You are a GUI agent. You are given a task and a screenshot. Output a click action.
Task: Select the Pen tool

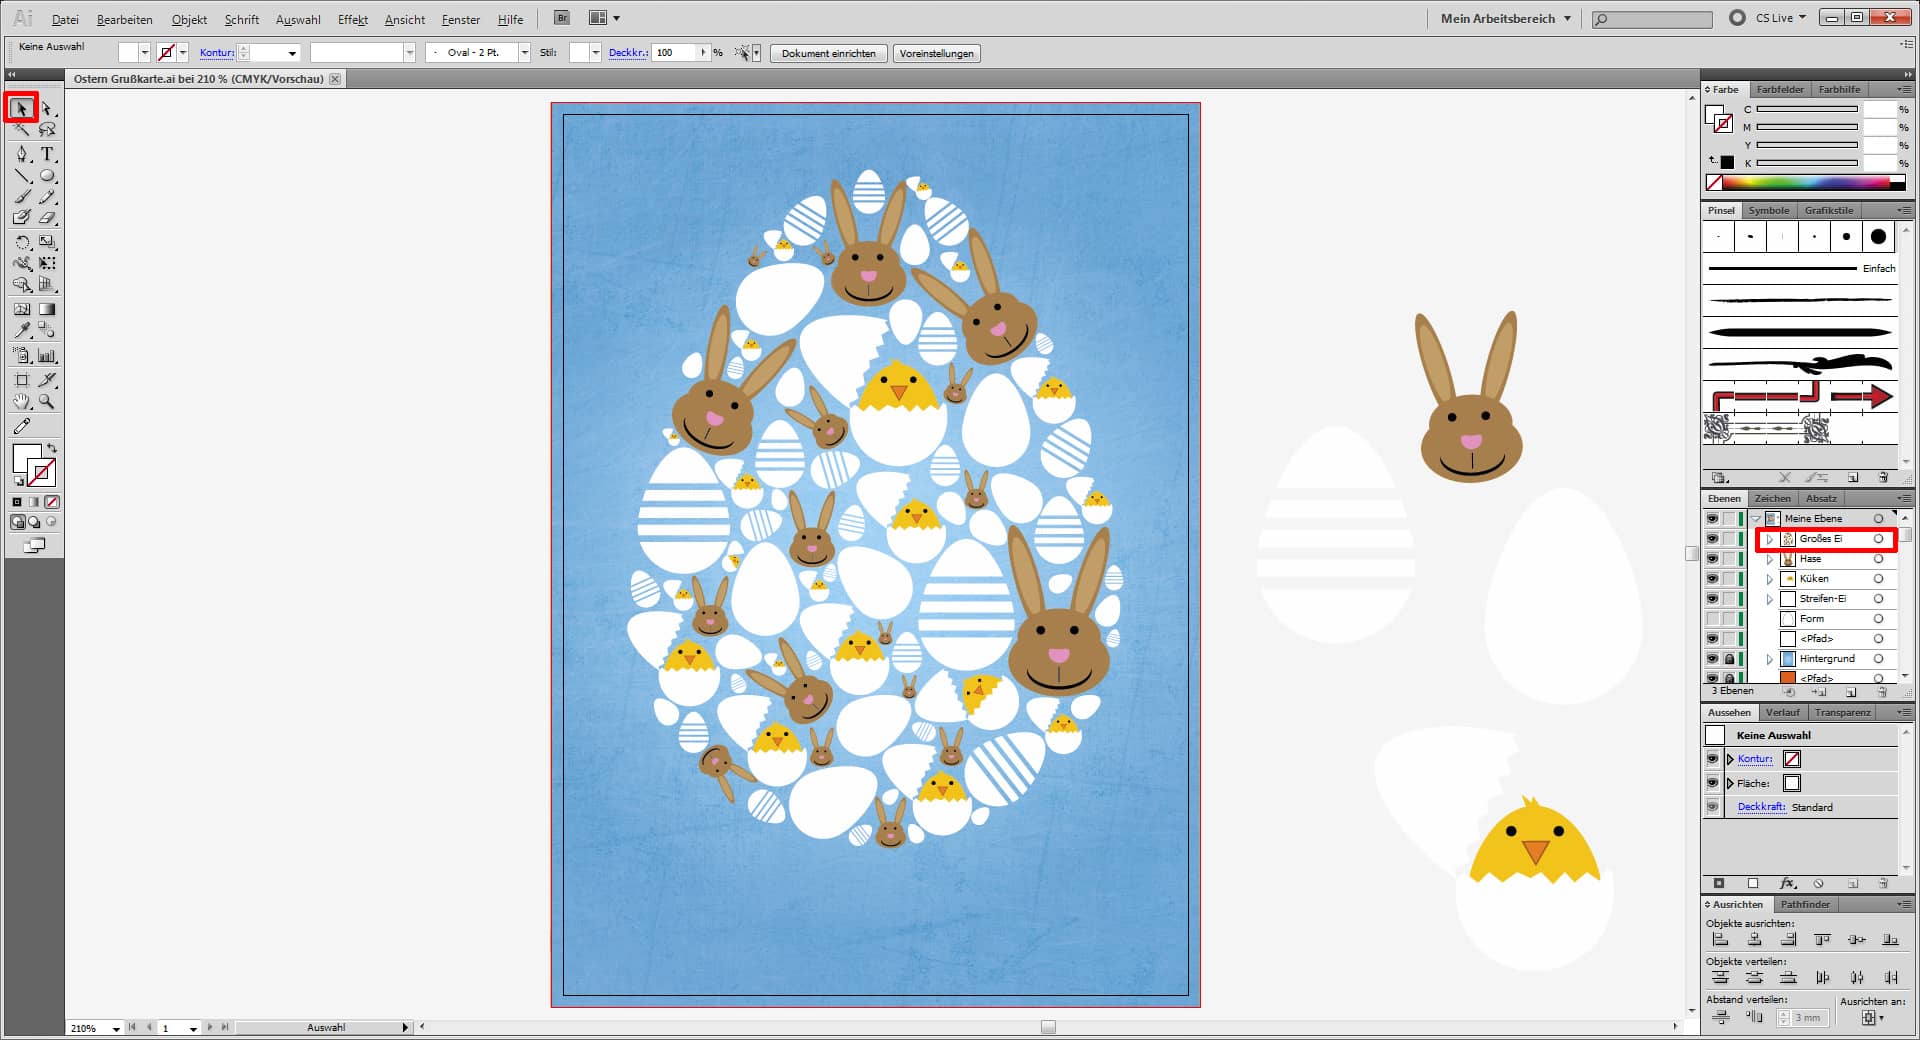coord(22,154)
